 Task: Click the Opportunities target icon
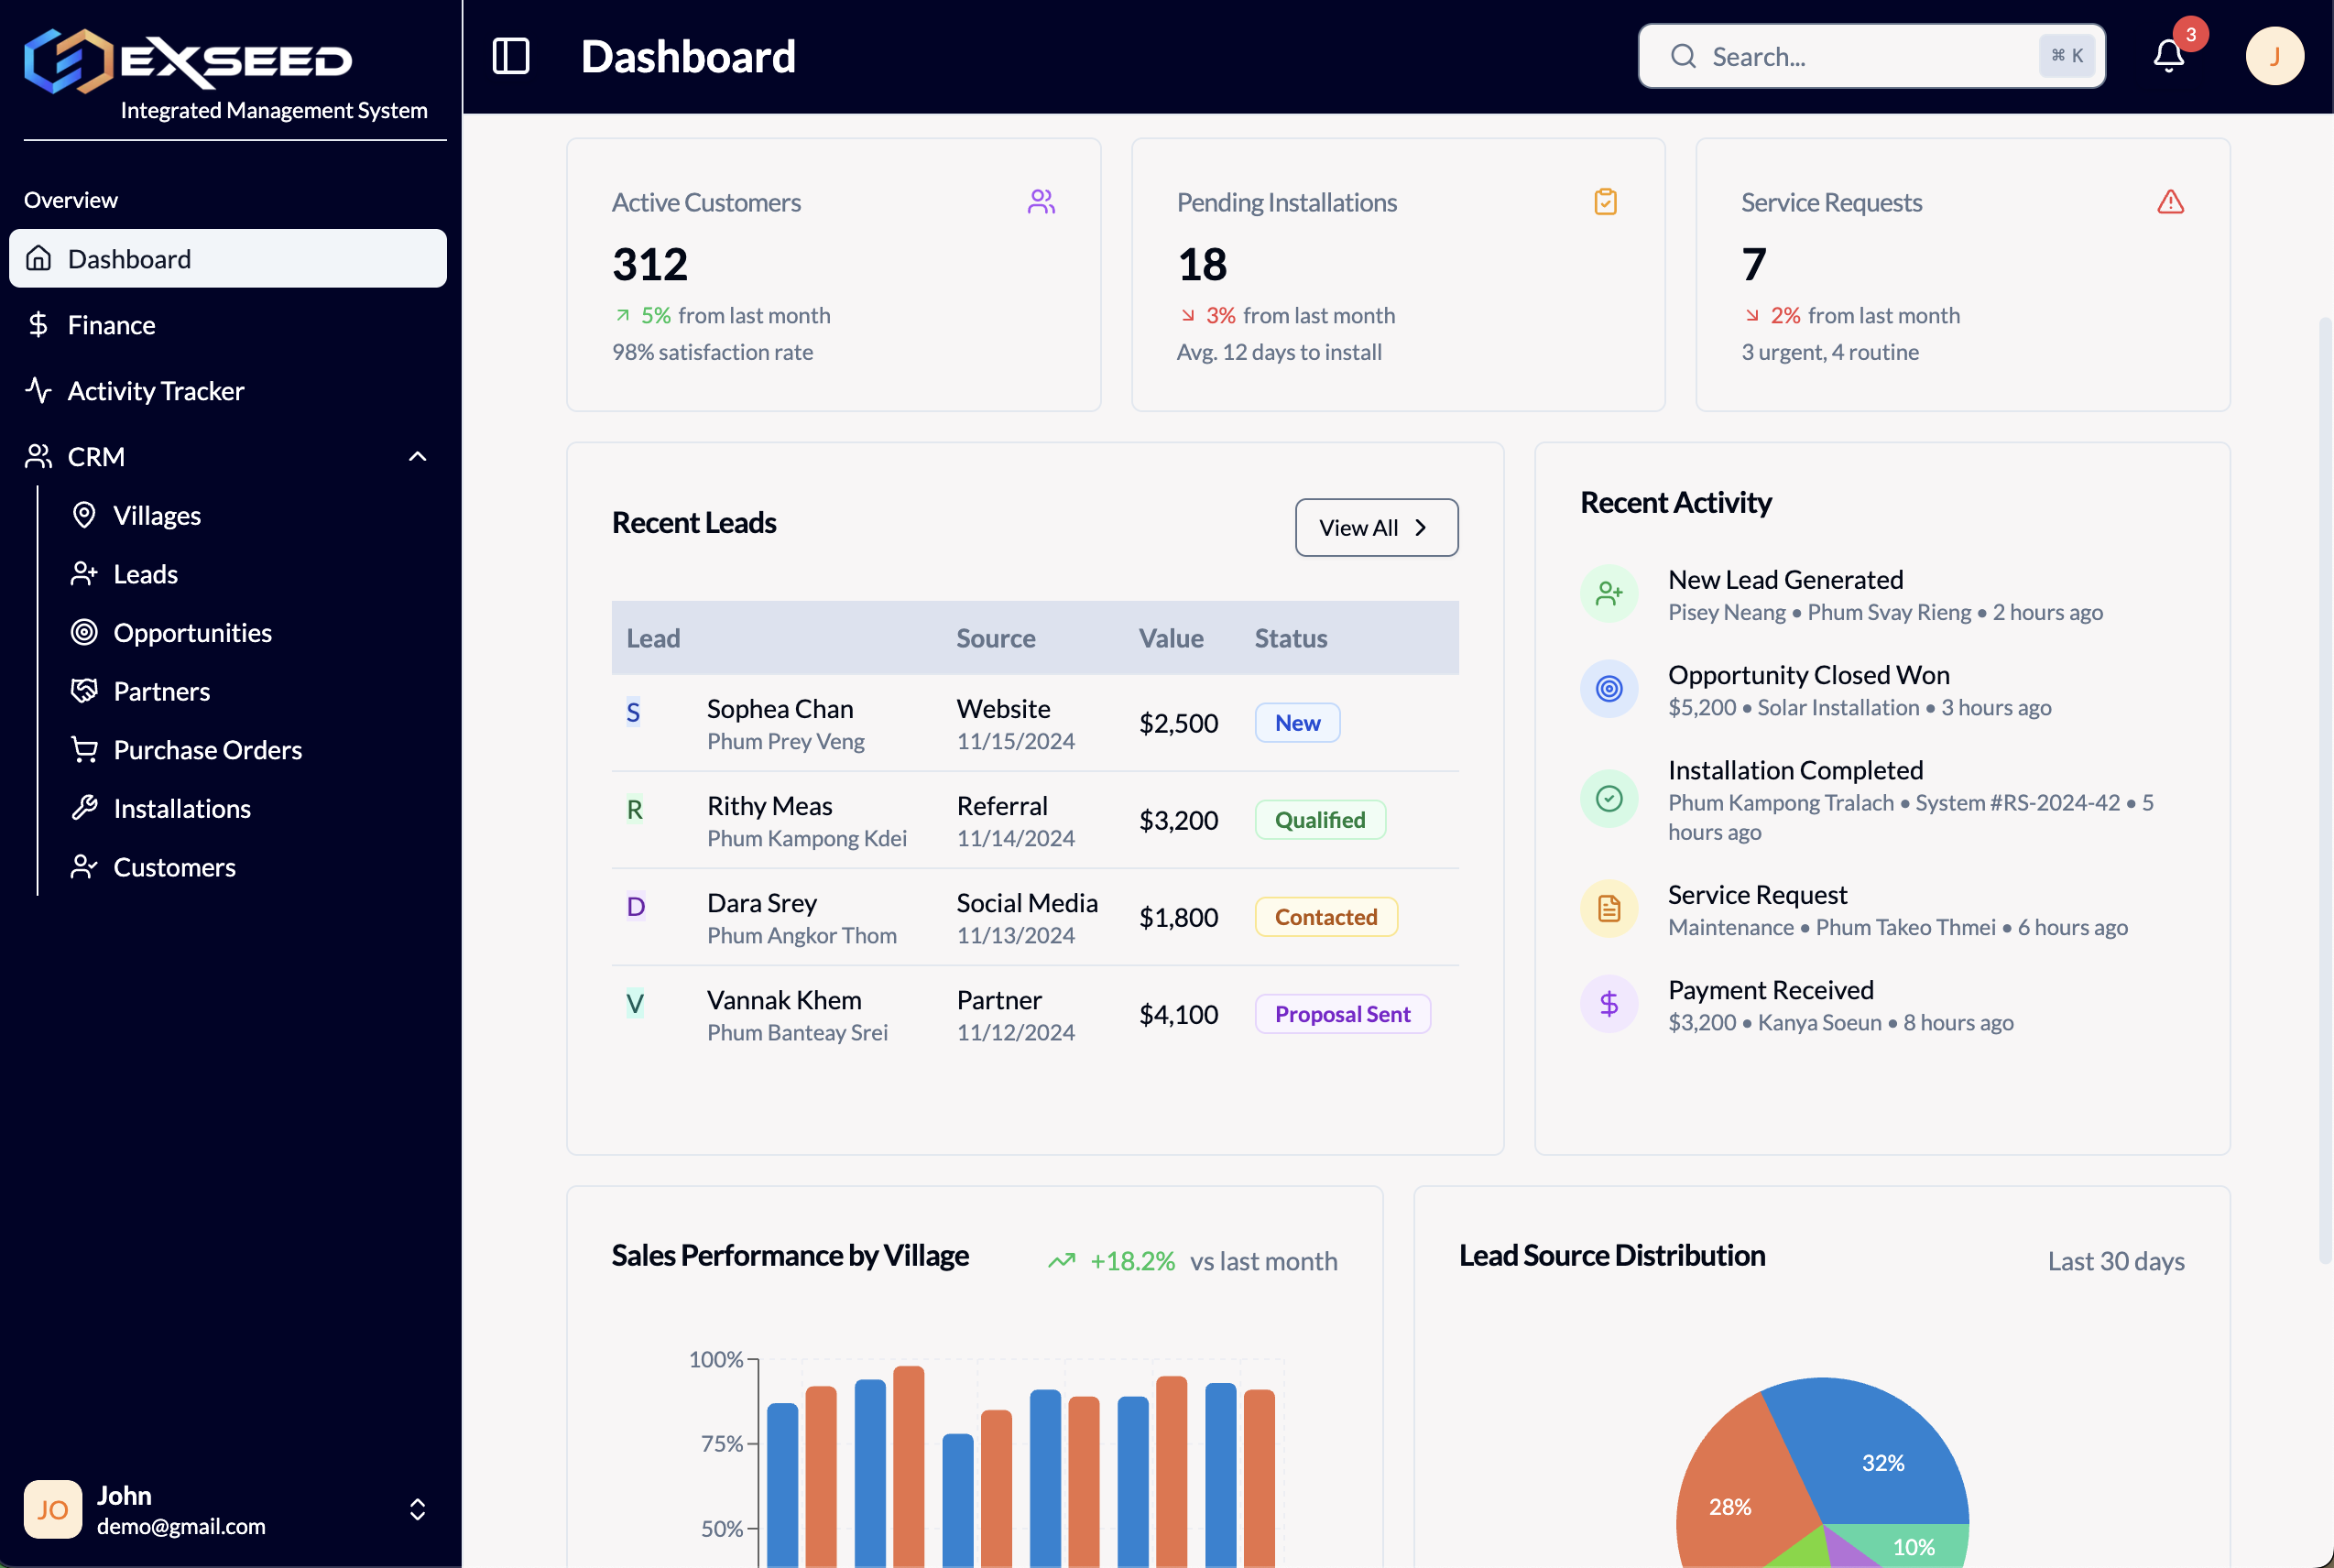(85, 632)
